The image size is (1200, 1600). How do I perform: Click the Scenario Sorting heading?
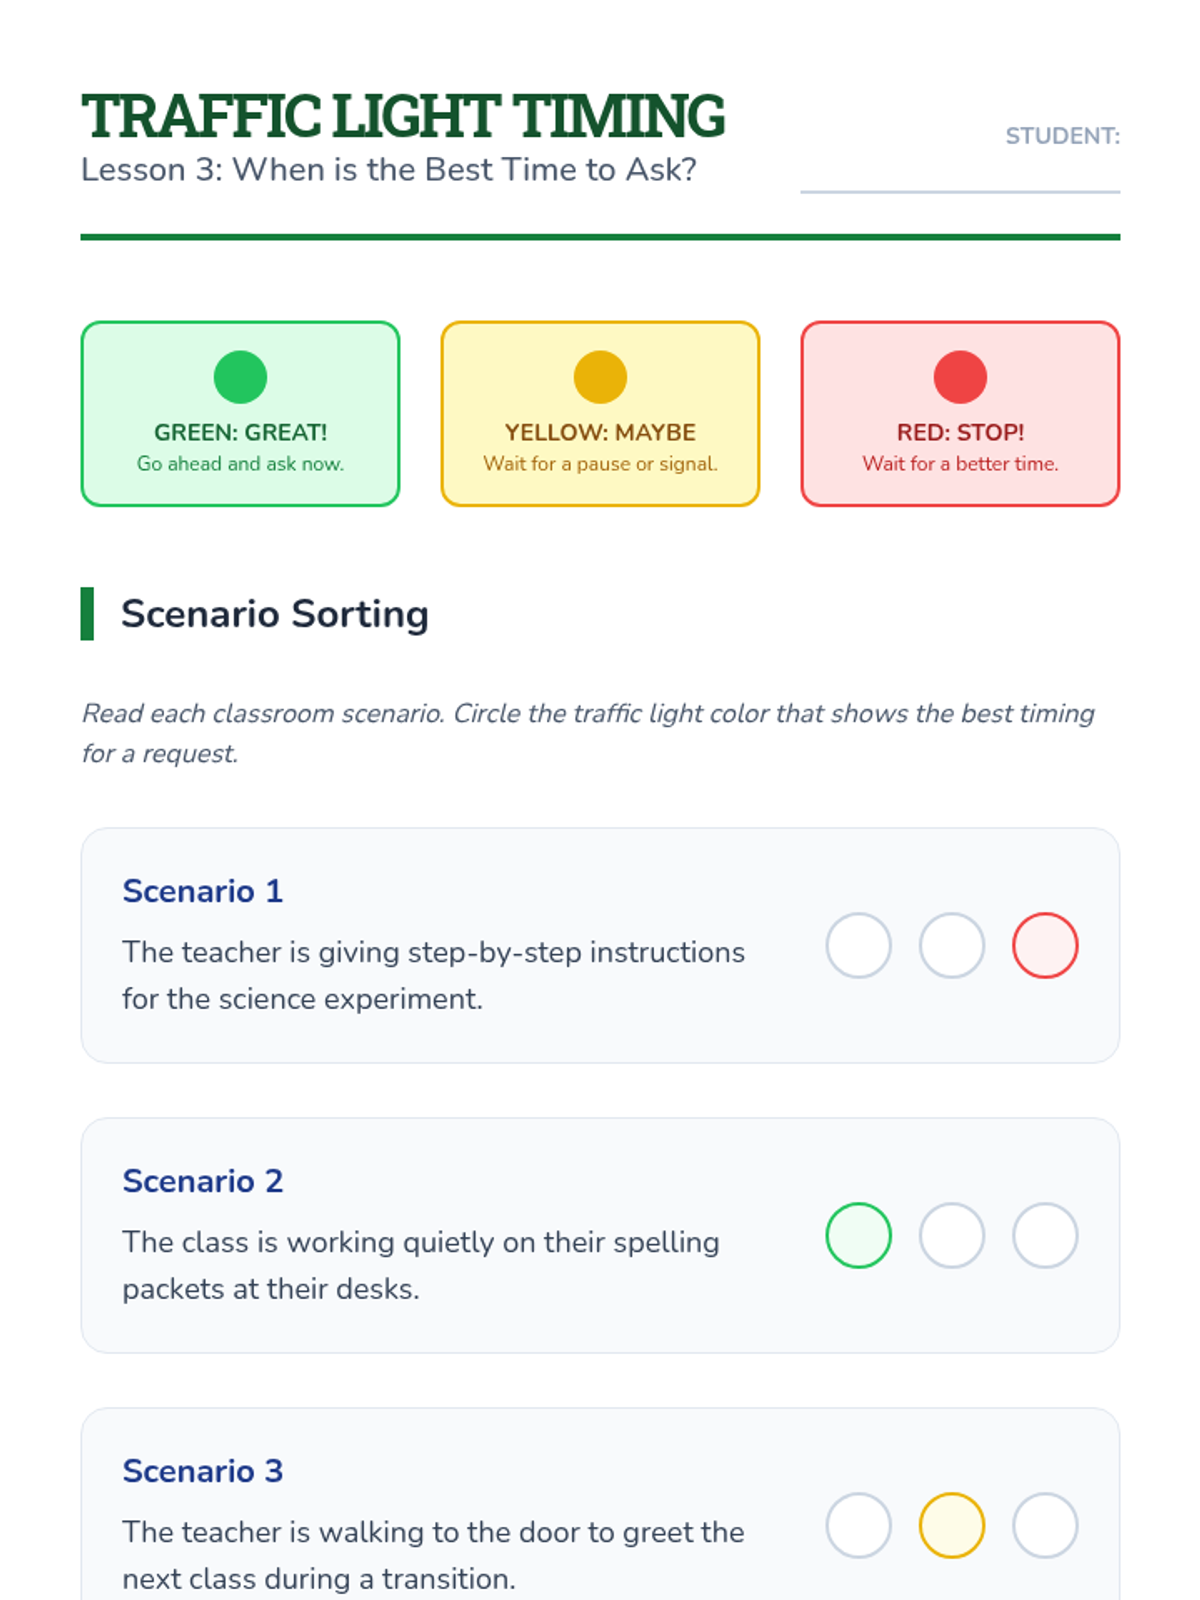pos(275,613)
